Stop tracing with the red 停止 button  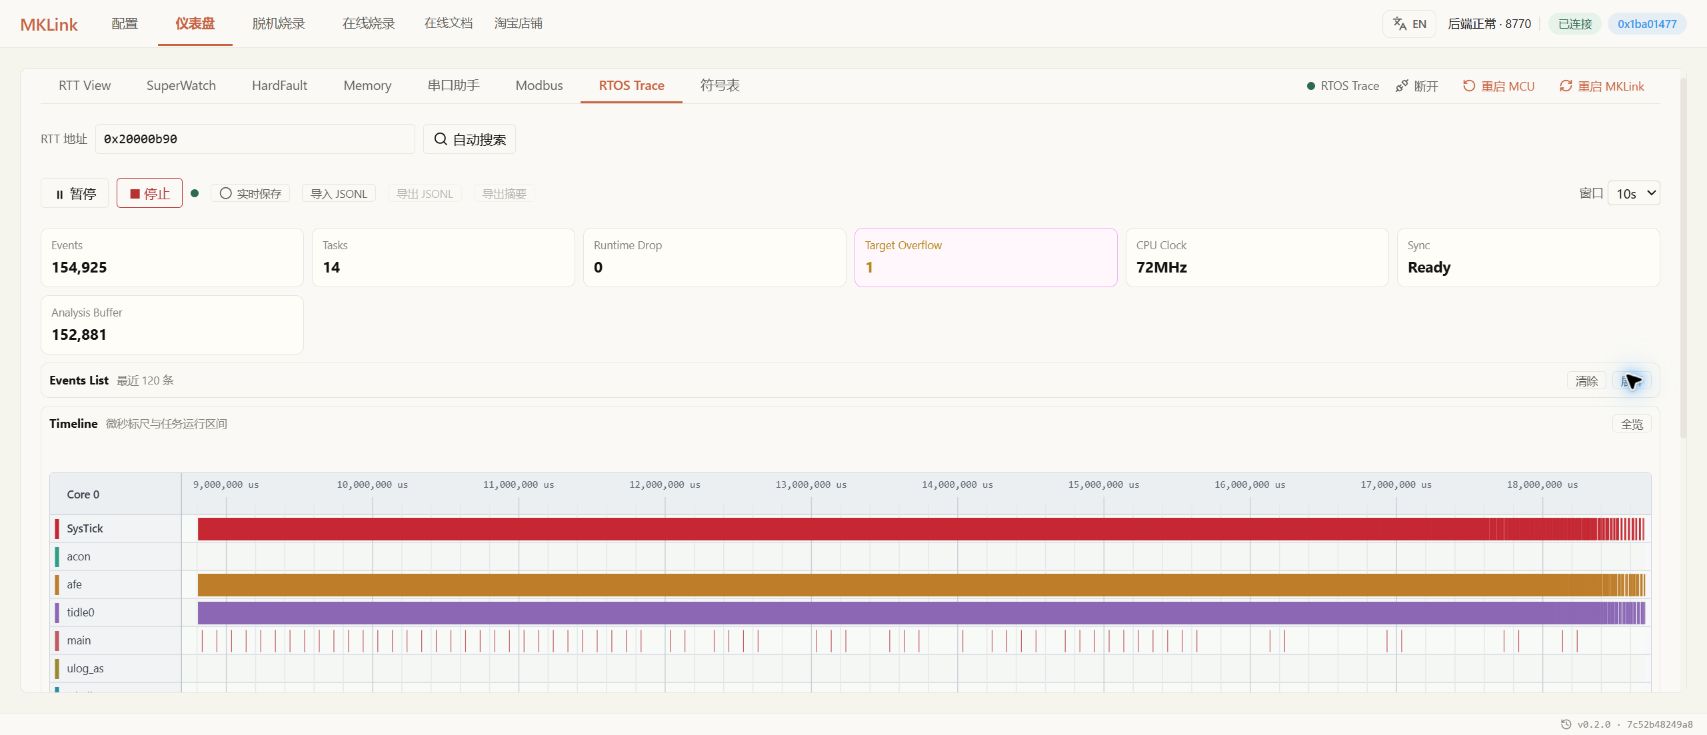tap(149, 194)
